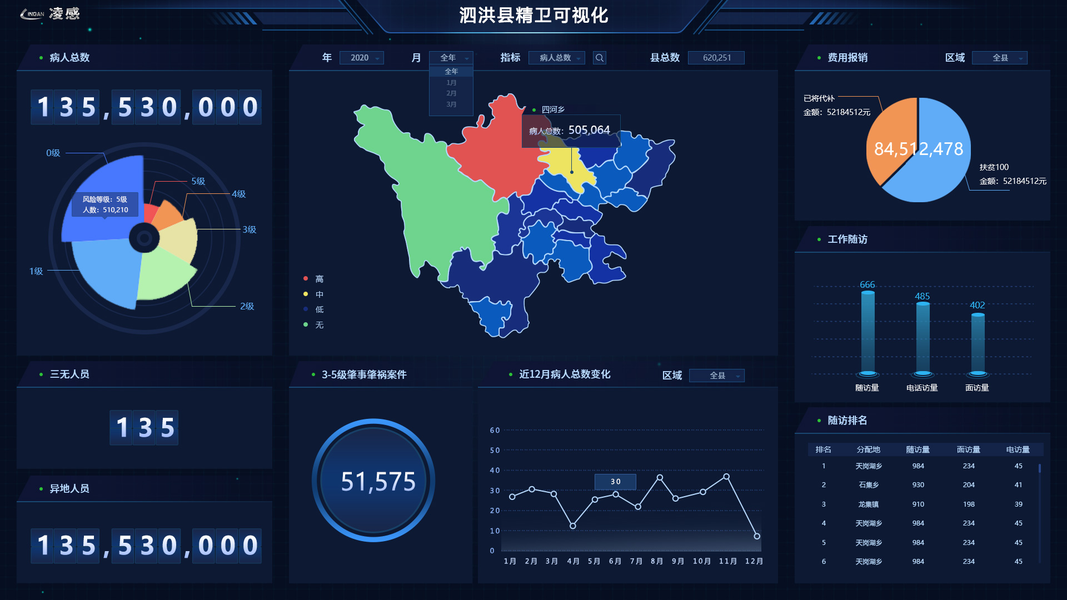Open the 年 2020 dropdown
This screenshot has width=1067, height=600.
click(x=361, y=58)
